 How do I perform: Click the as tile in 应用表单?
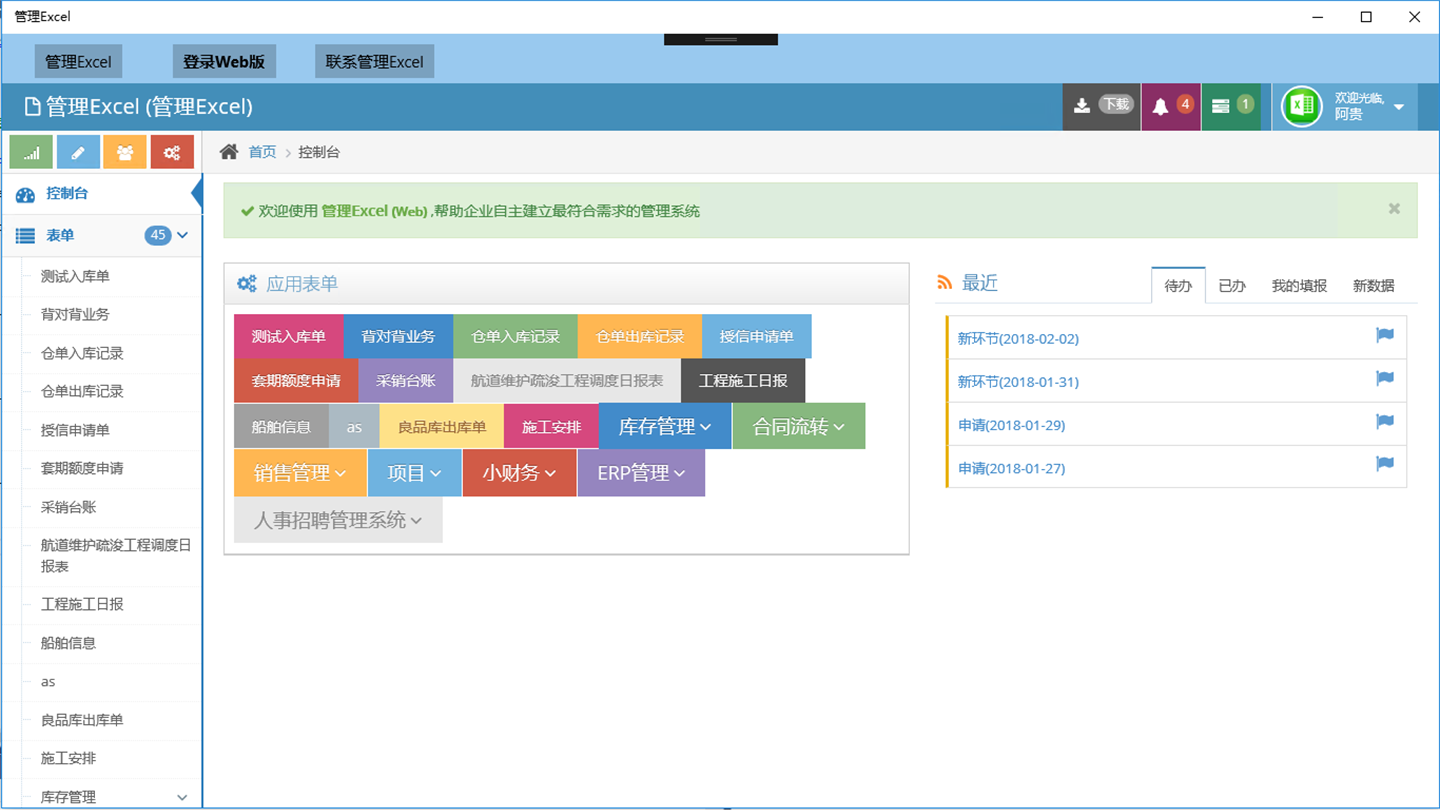(x=354, y=427)
